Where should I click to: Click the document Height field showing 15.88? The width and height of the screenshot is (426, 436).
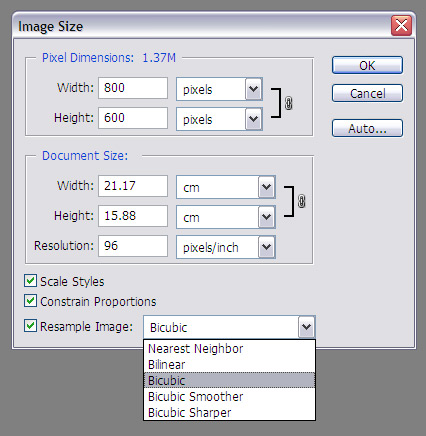click(x=133, y=216)
